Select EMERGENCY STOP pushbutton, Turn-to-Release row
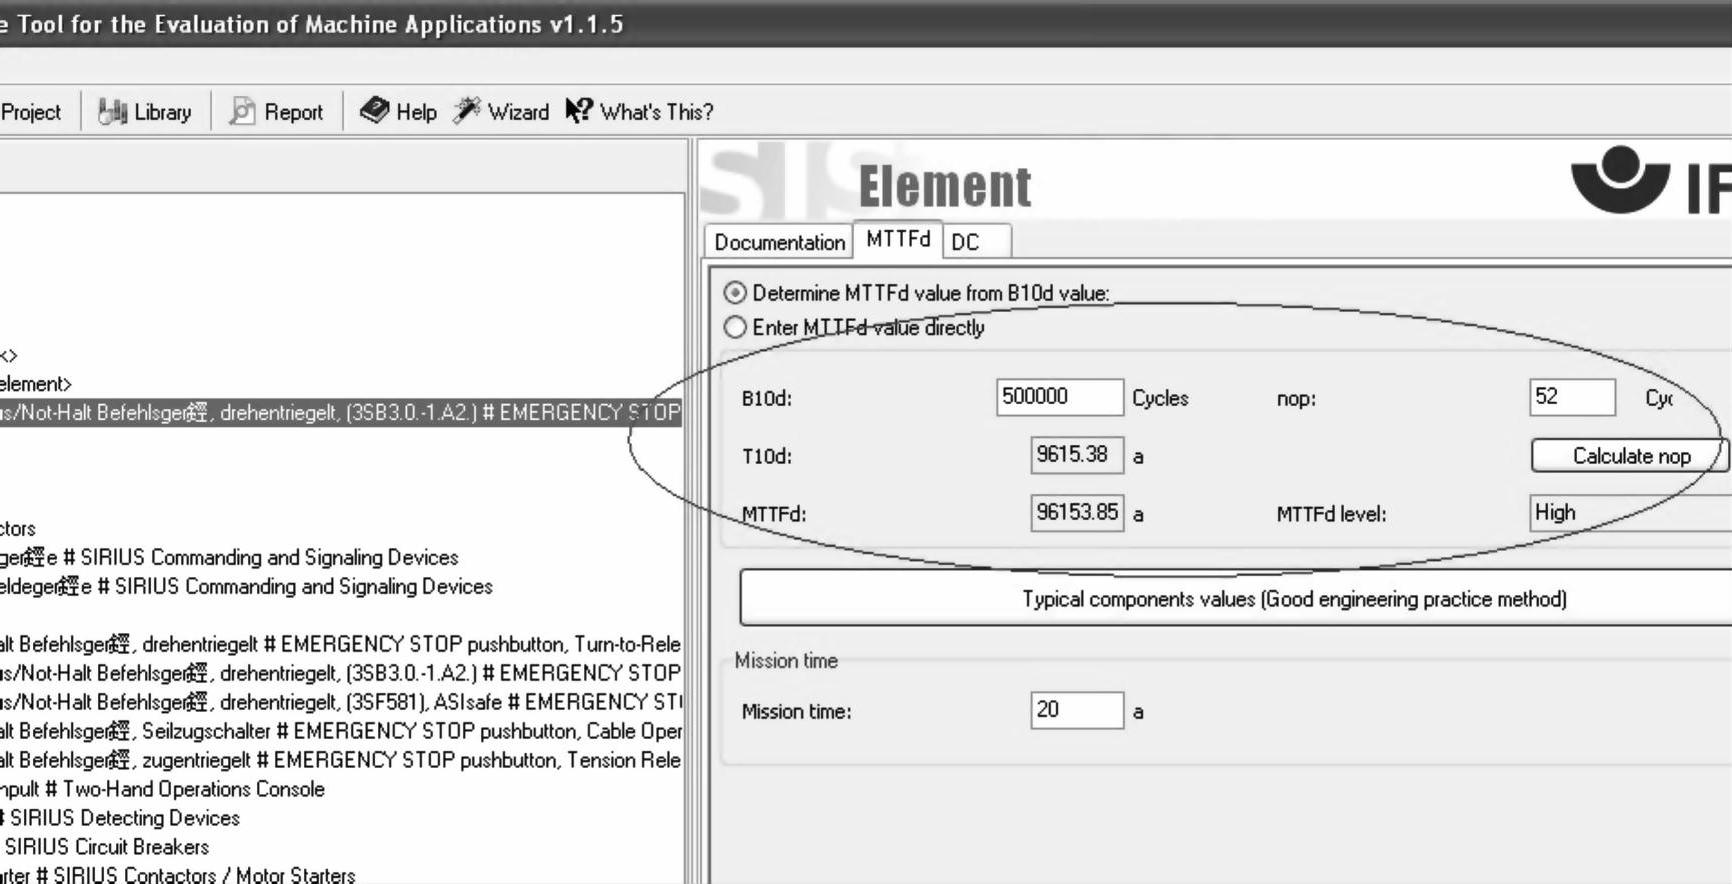Image resolution: width=1732 pixels, height=884 pixels. click(340, 644)
